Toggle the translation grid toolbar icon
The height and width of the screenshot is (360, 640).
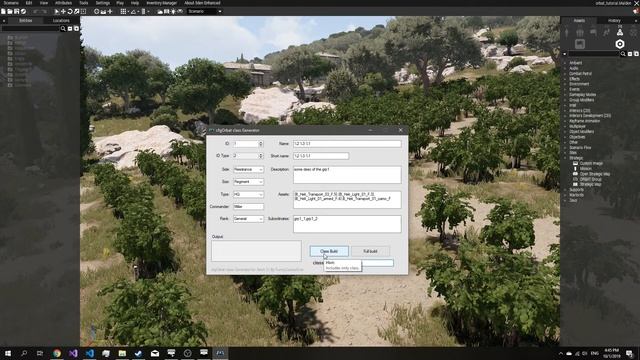click(x=123, y=11)
